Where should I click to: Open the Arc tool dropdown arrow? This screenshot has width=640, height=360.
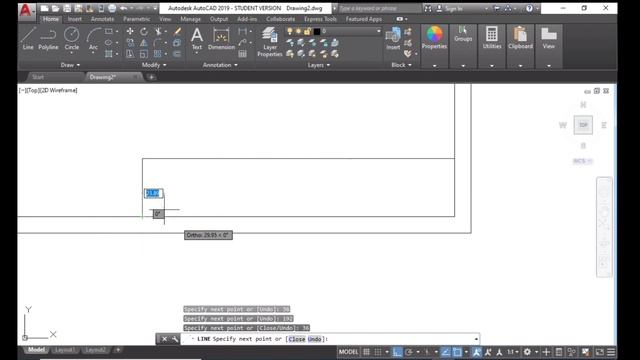coord(93,53)
